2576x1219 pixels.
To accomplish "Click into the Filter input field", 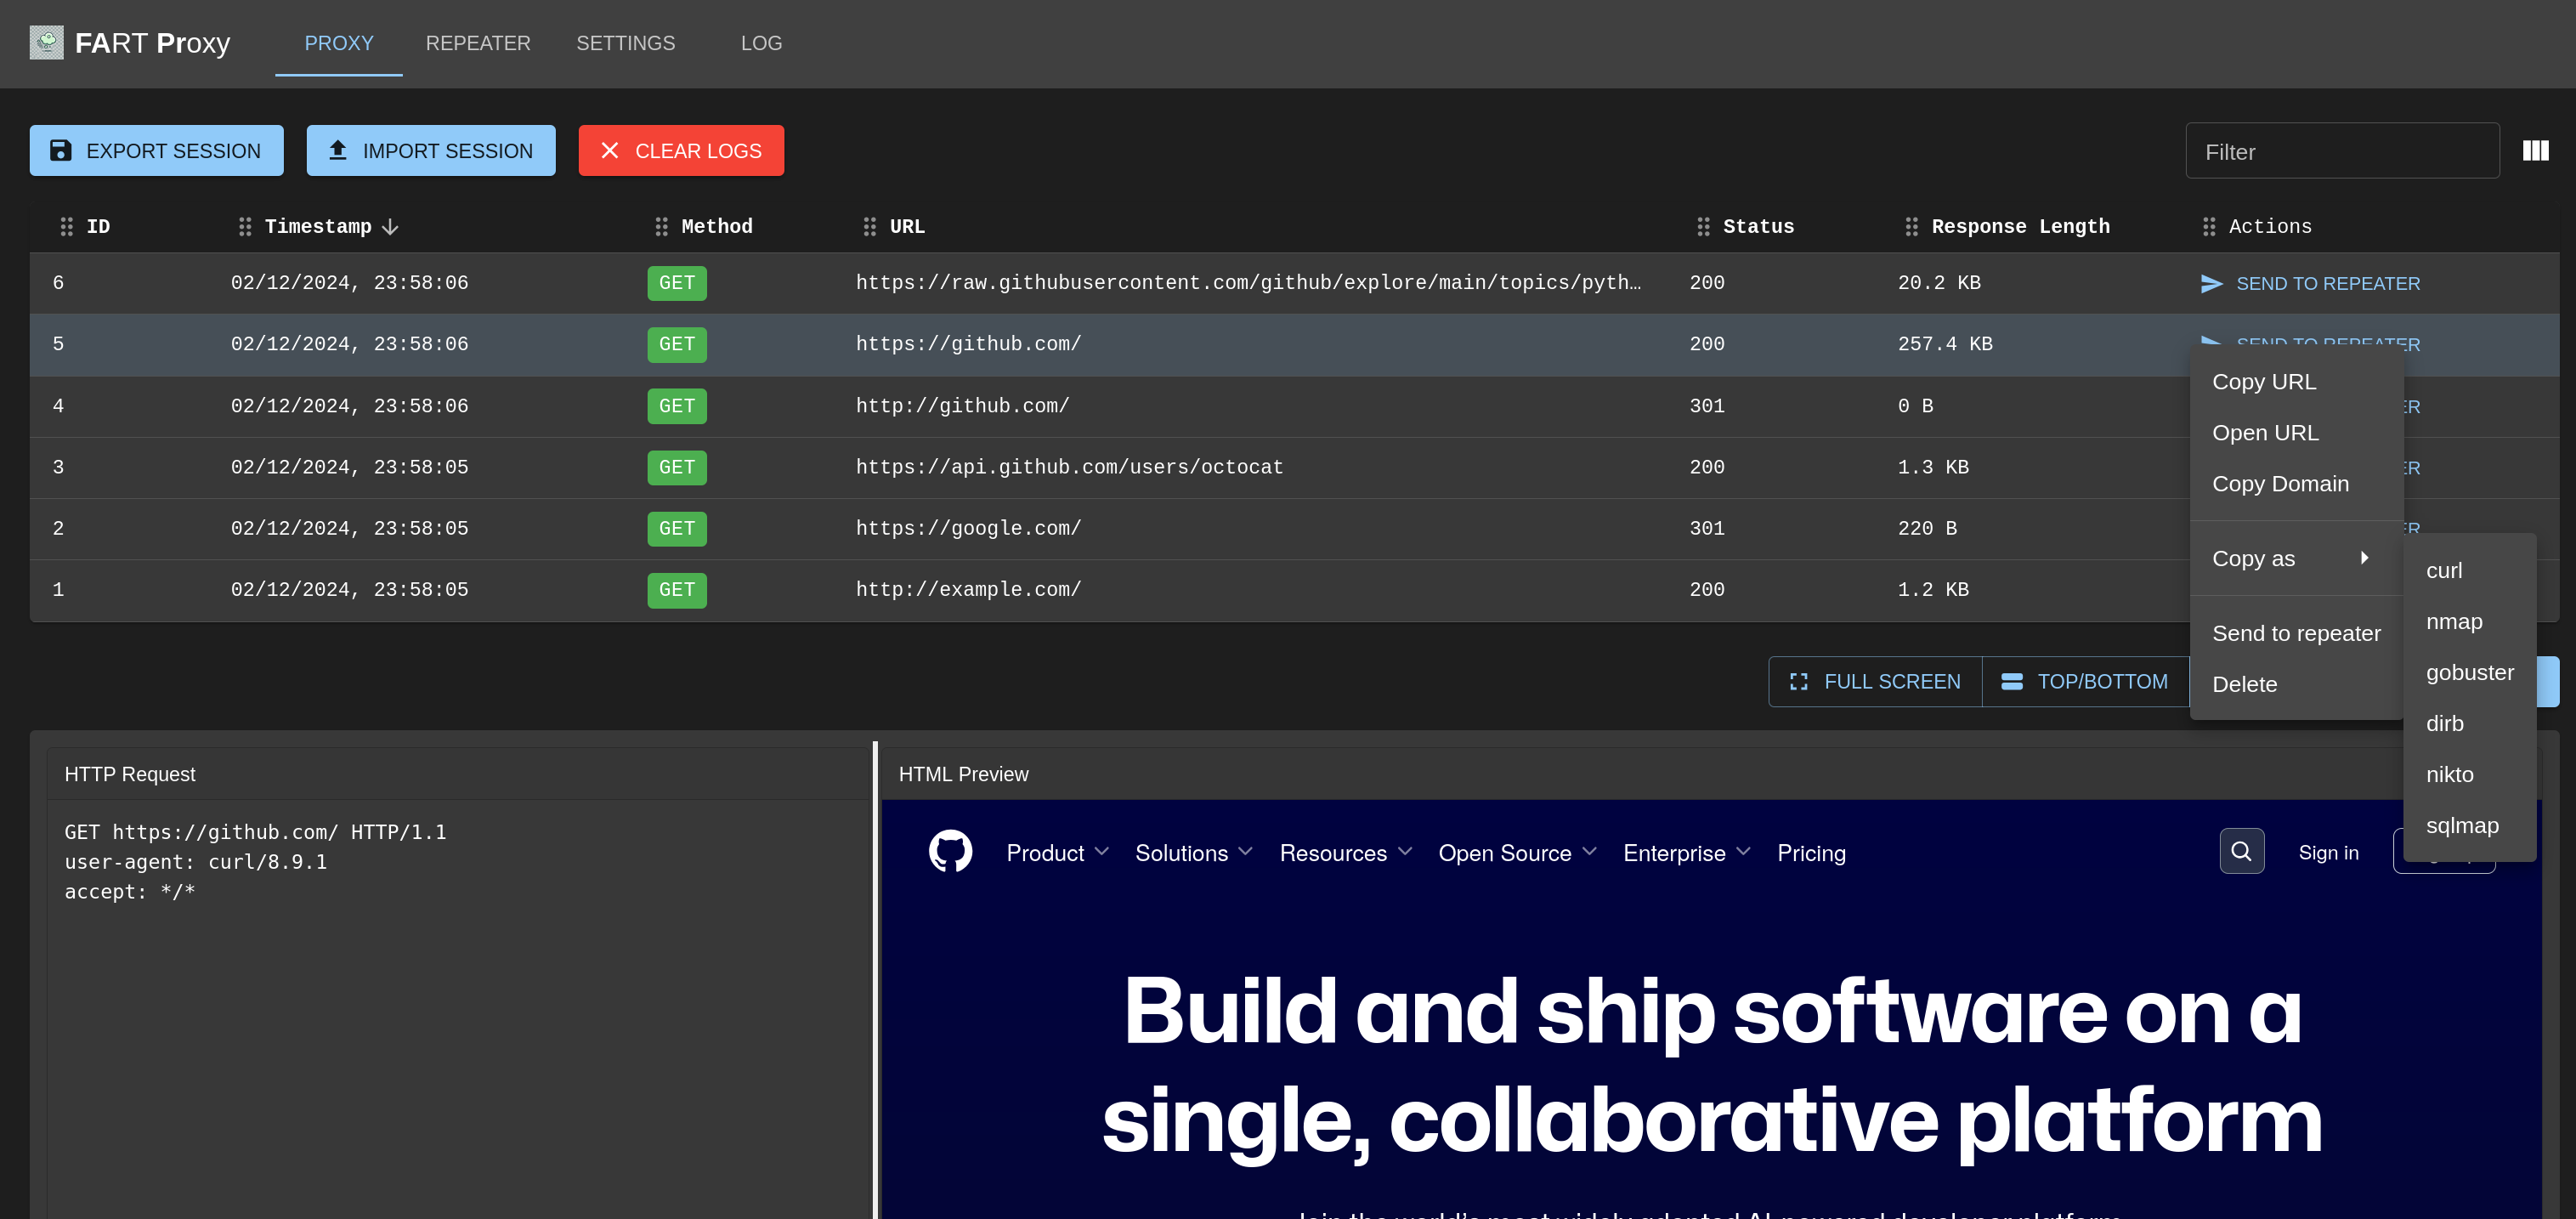I will coord(2342,151).
